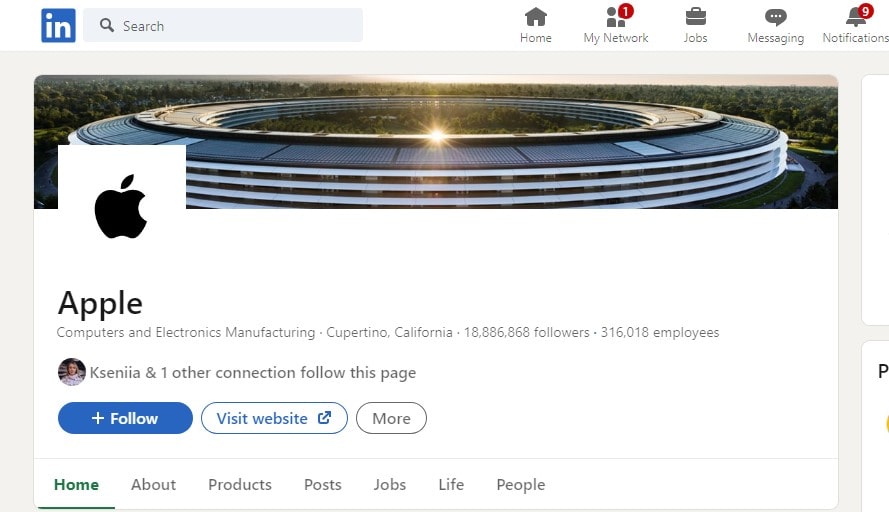View the People tab
The height and width of the screenshot is (512, 889).
click(x=520, y=484)
